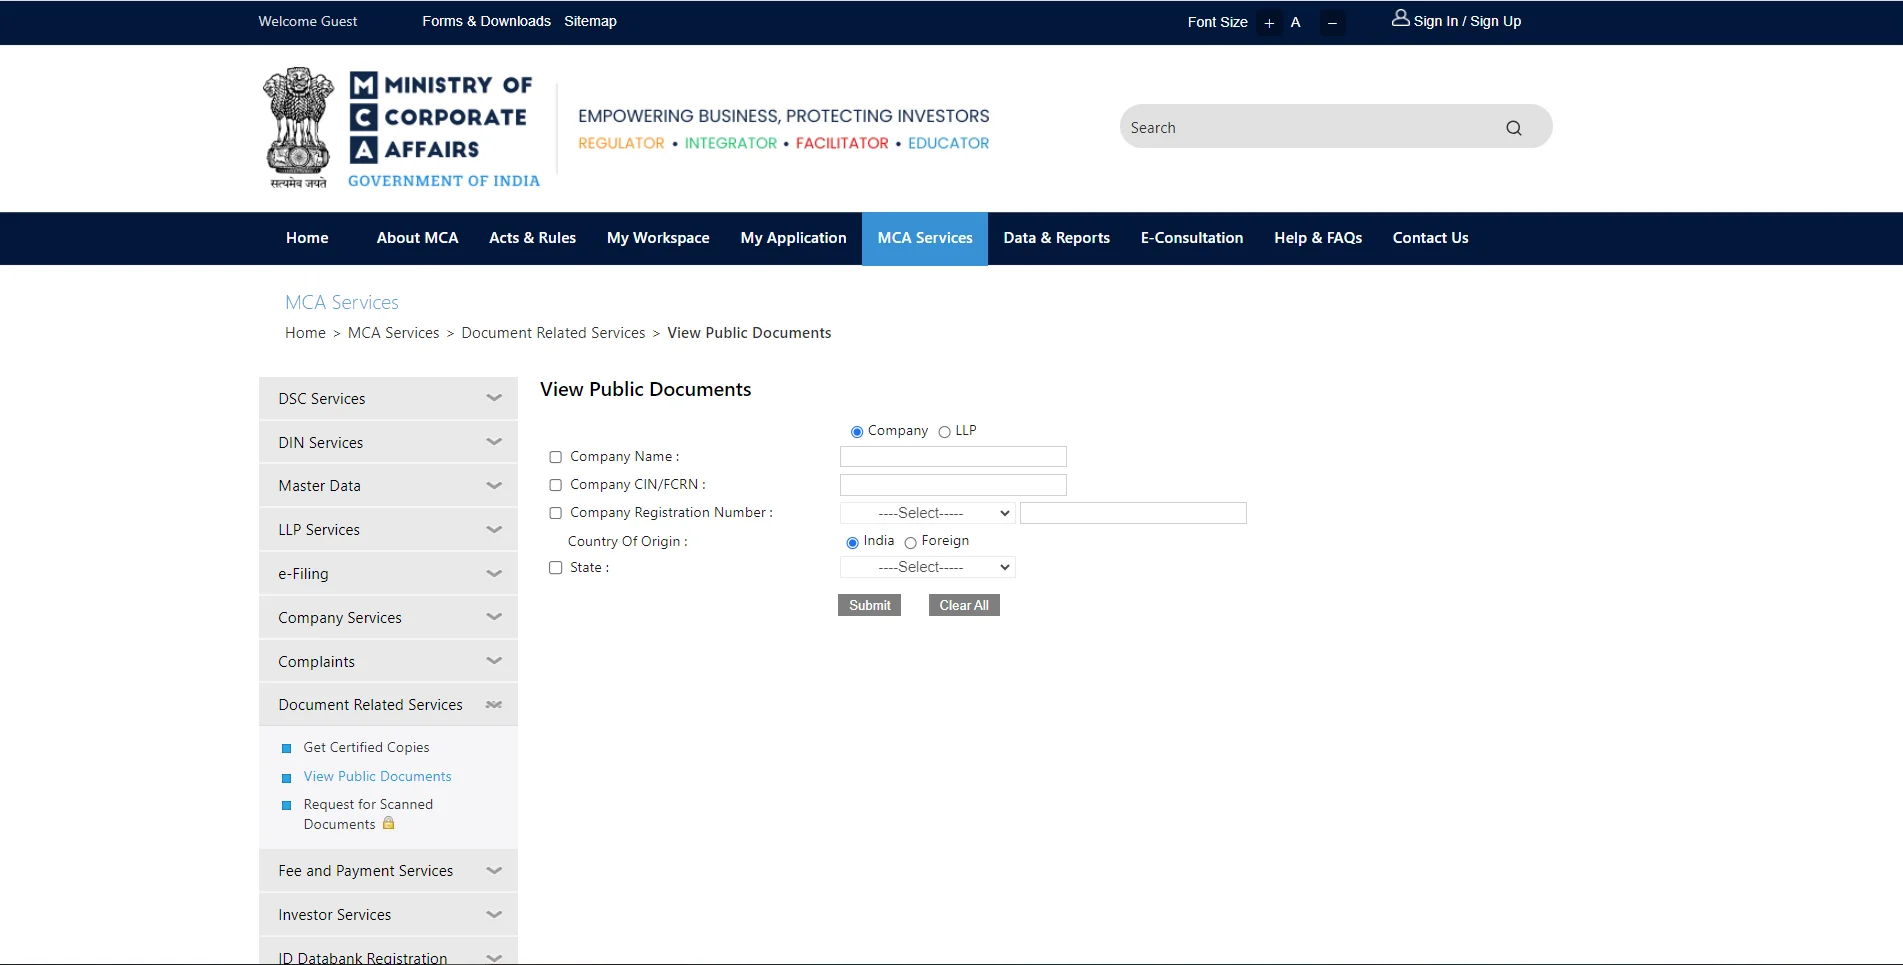Open the State select dropdown
This screenshot has height=965, width=1903.
[x=928, y=567]
